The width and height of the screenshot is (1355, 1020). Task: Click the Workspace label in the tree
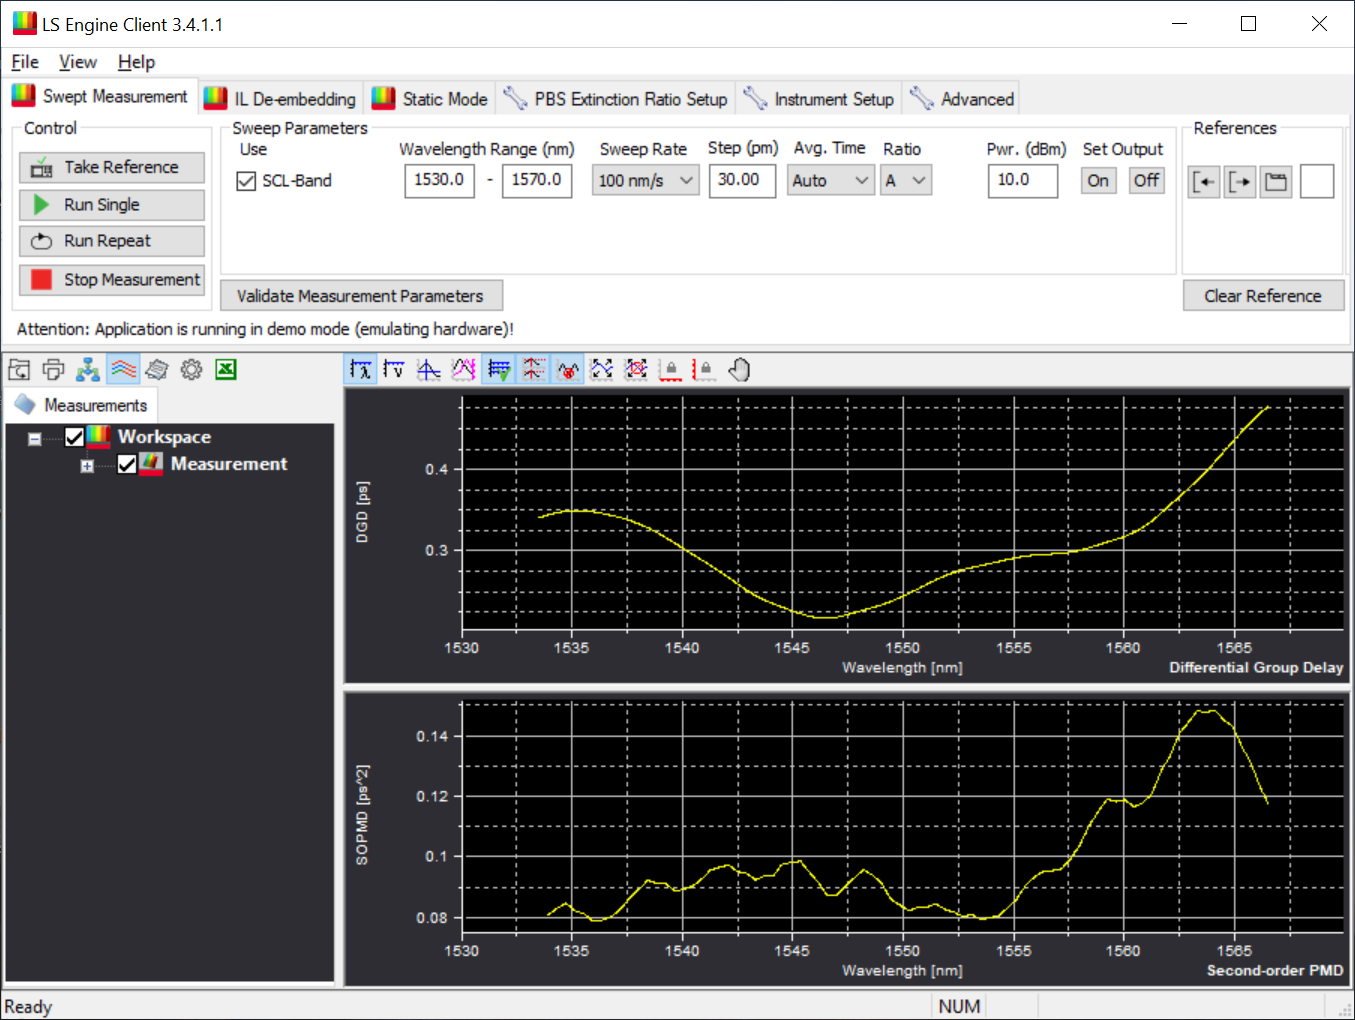pyautogui.click(x=164, y=437)
